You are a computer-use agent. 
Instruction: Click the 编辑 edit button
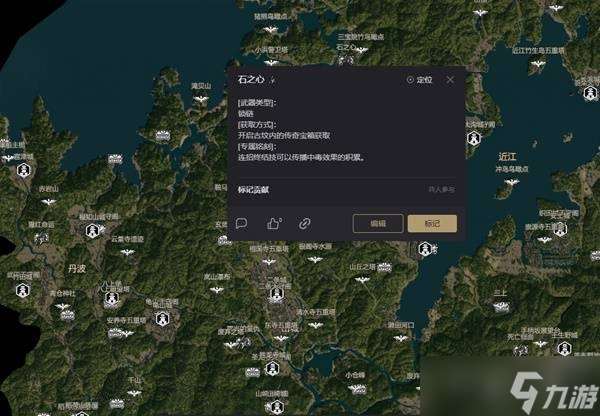tap(378, 223)
